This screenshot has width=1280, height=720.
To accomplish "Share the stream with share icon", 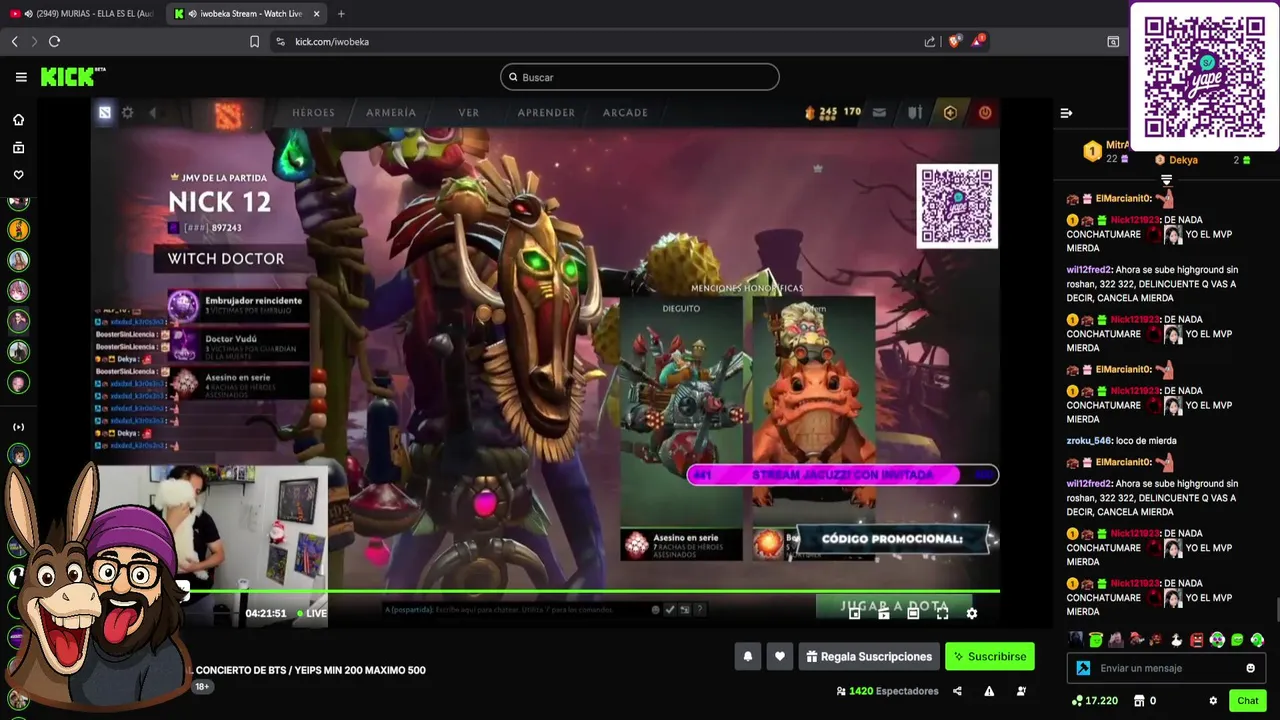I will pyautogui.click(x=957, y=691).
